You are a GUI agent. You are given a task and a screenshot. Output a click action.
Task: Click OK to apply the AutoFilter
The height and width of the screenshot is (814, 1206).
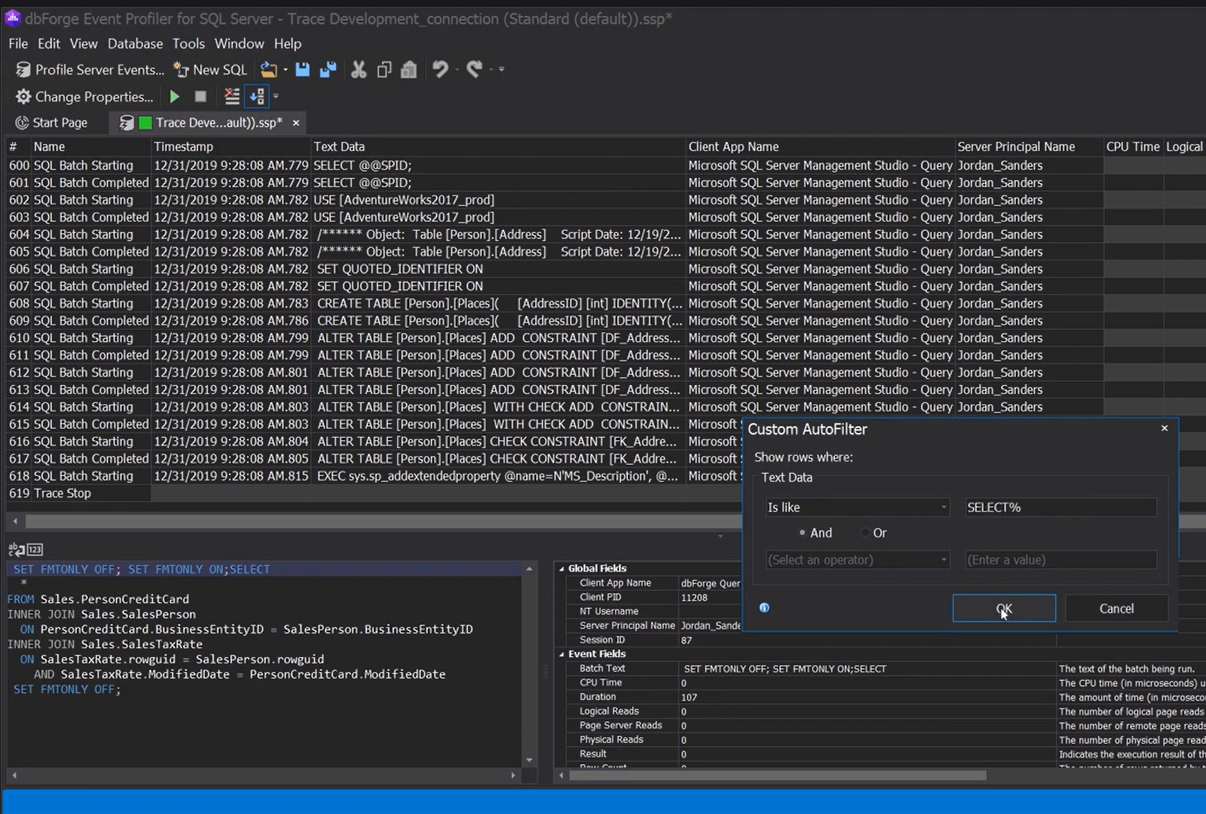coord(1003,608)
